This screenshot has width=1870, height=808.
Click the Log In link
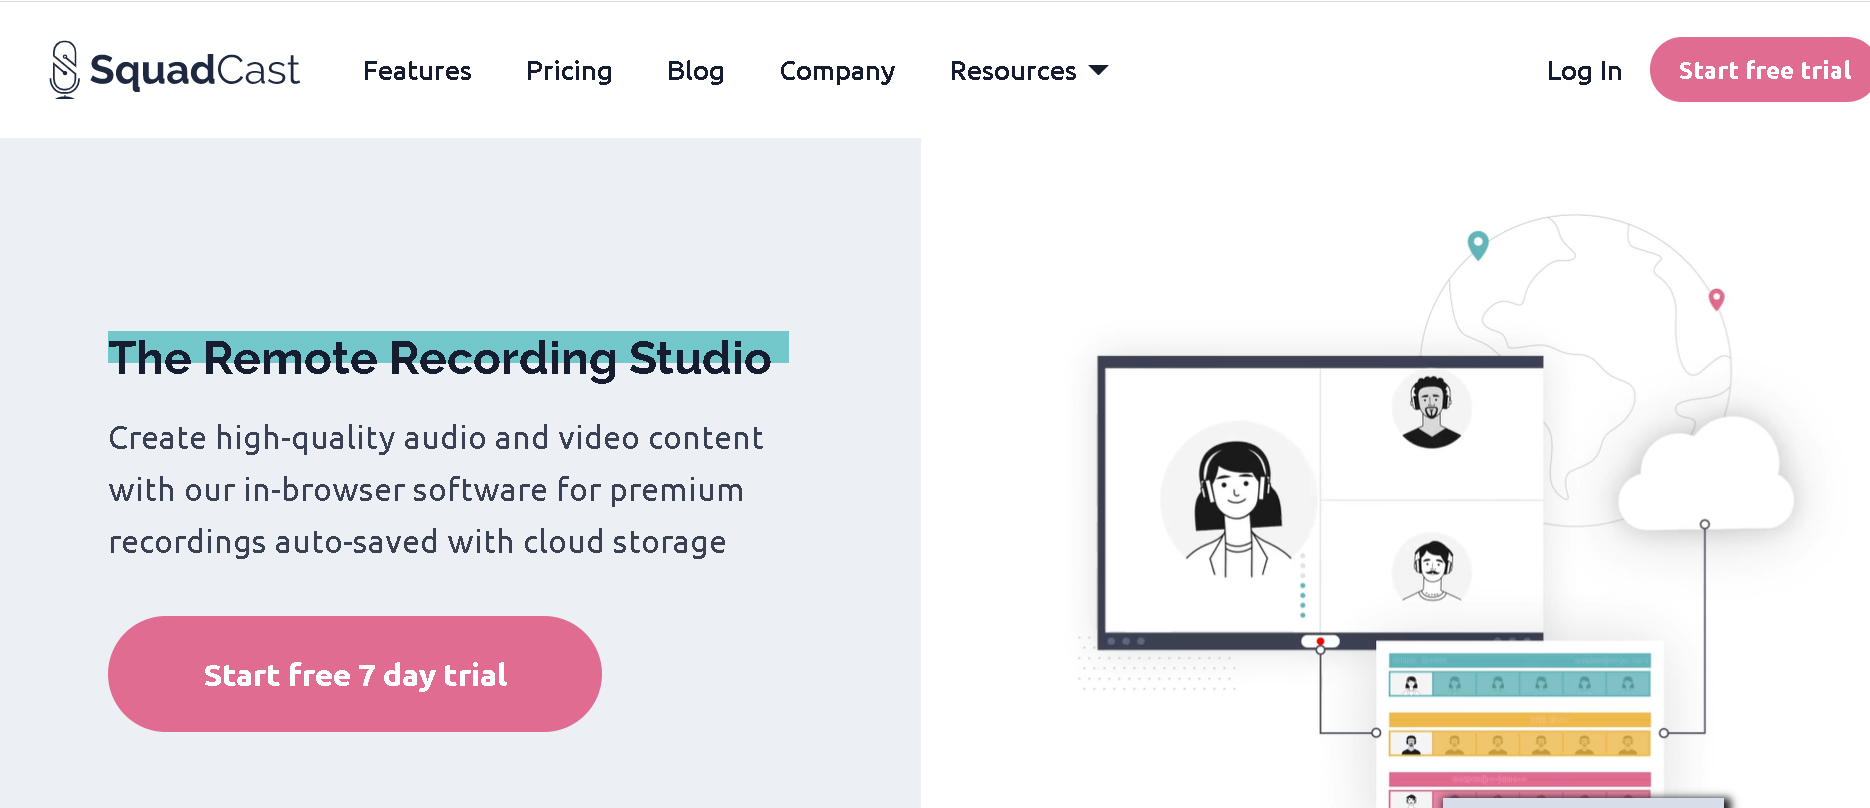tap(1584, 71)
